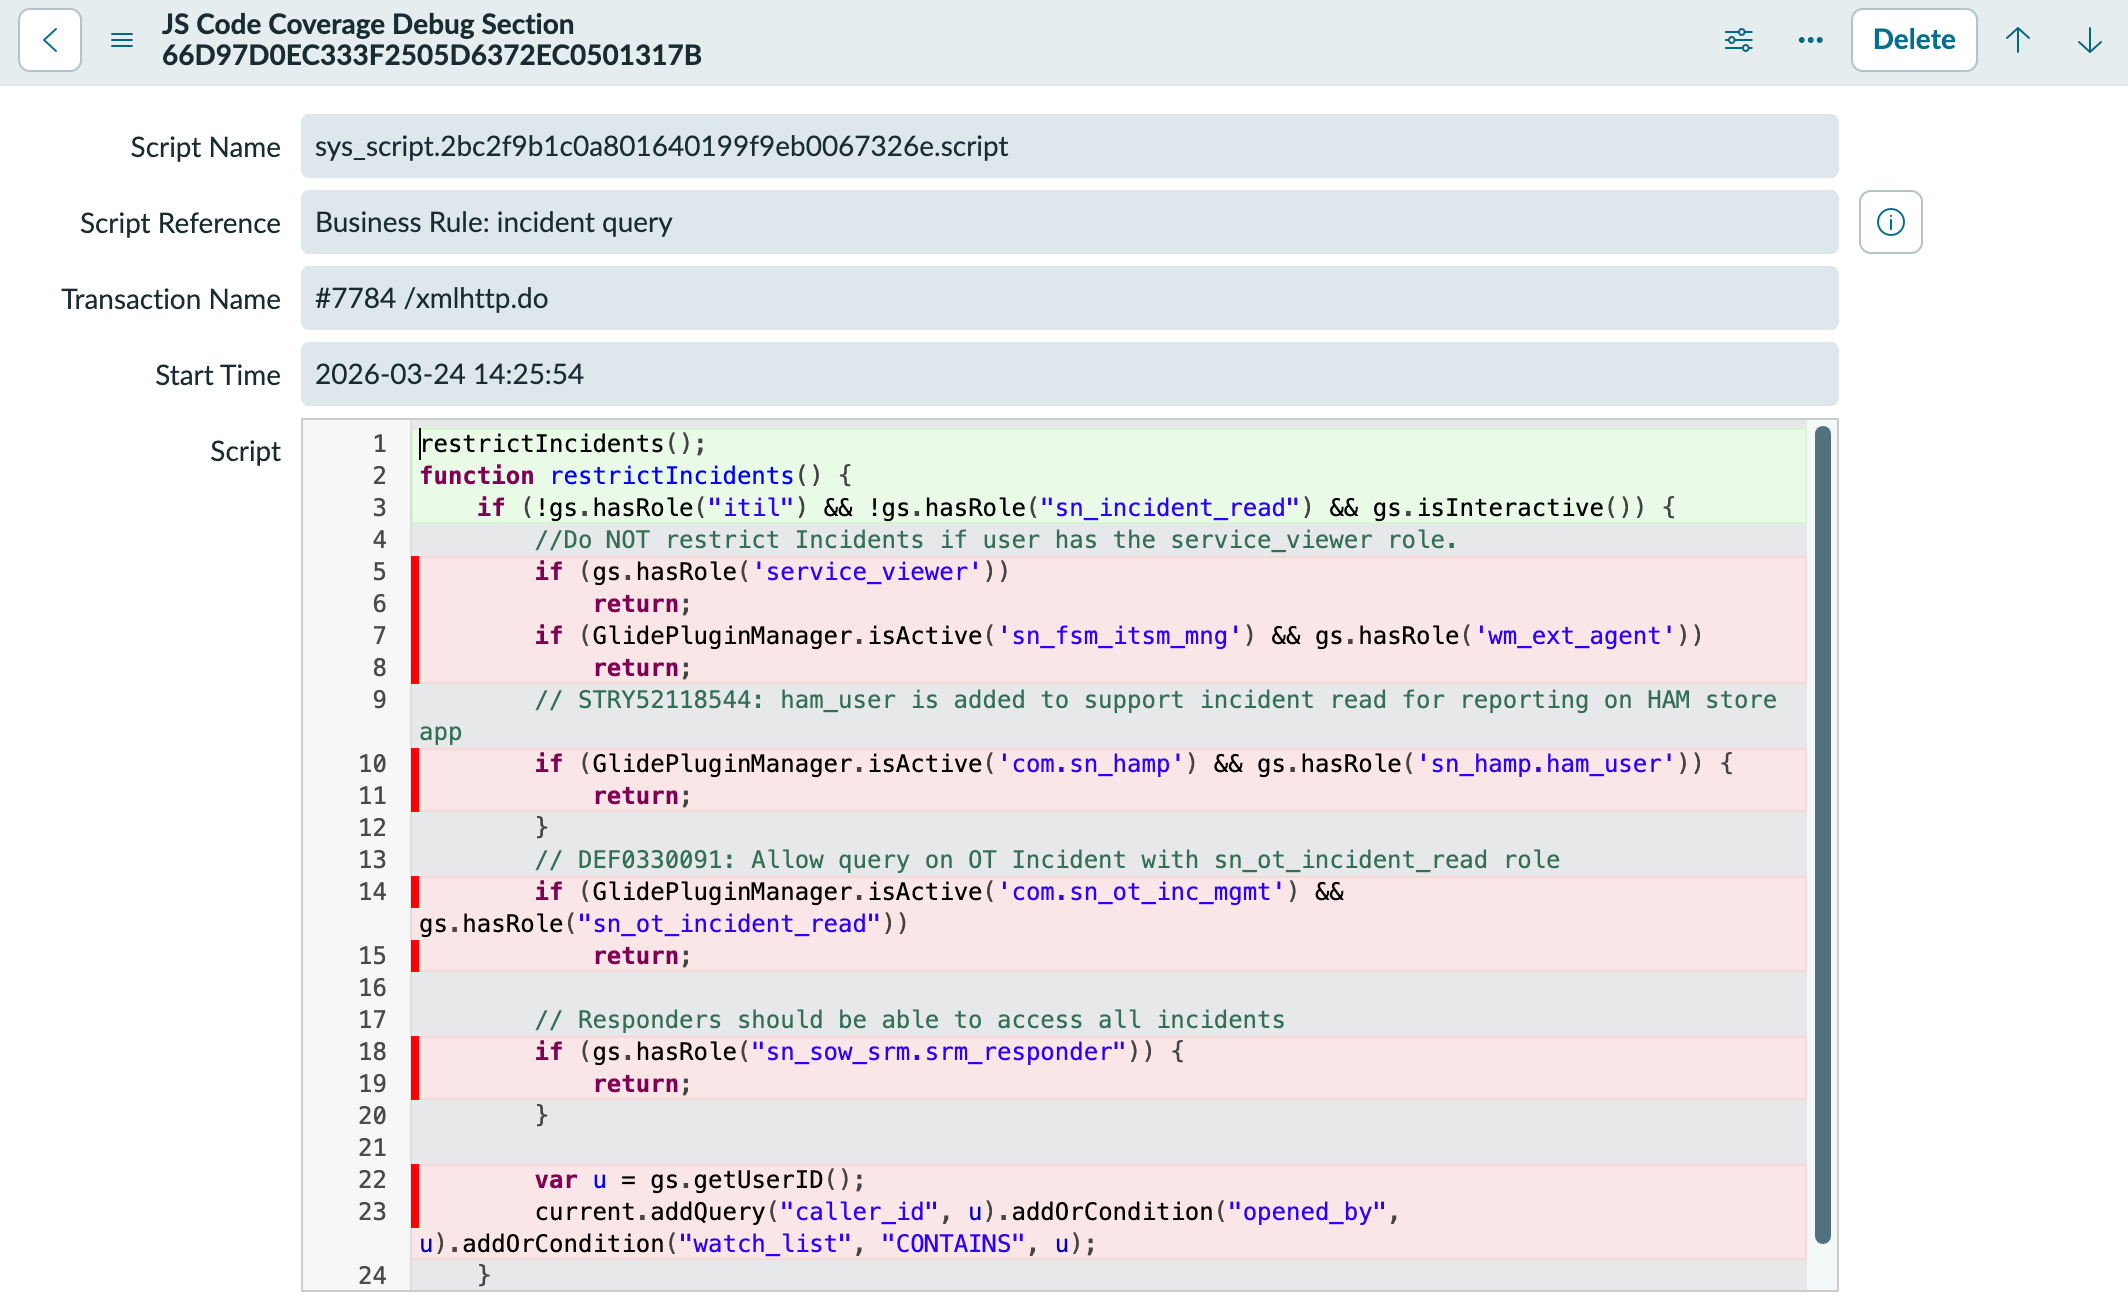Click the line number 16 in the gutter
The image size is (2128, 1314).
[372, 988]
